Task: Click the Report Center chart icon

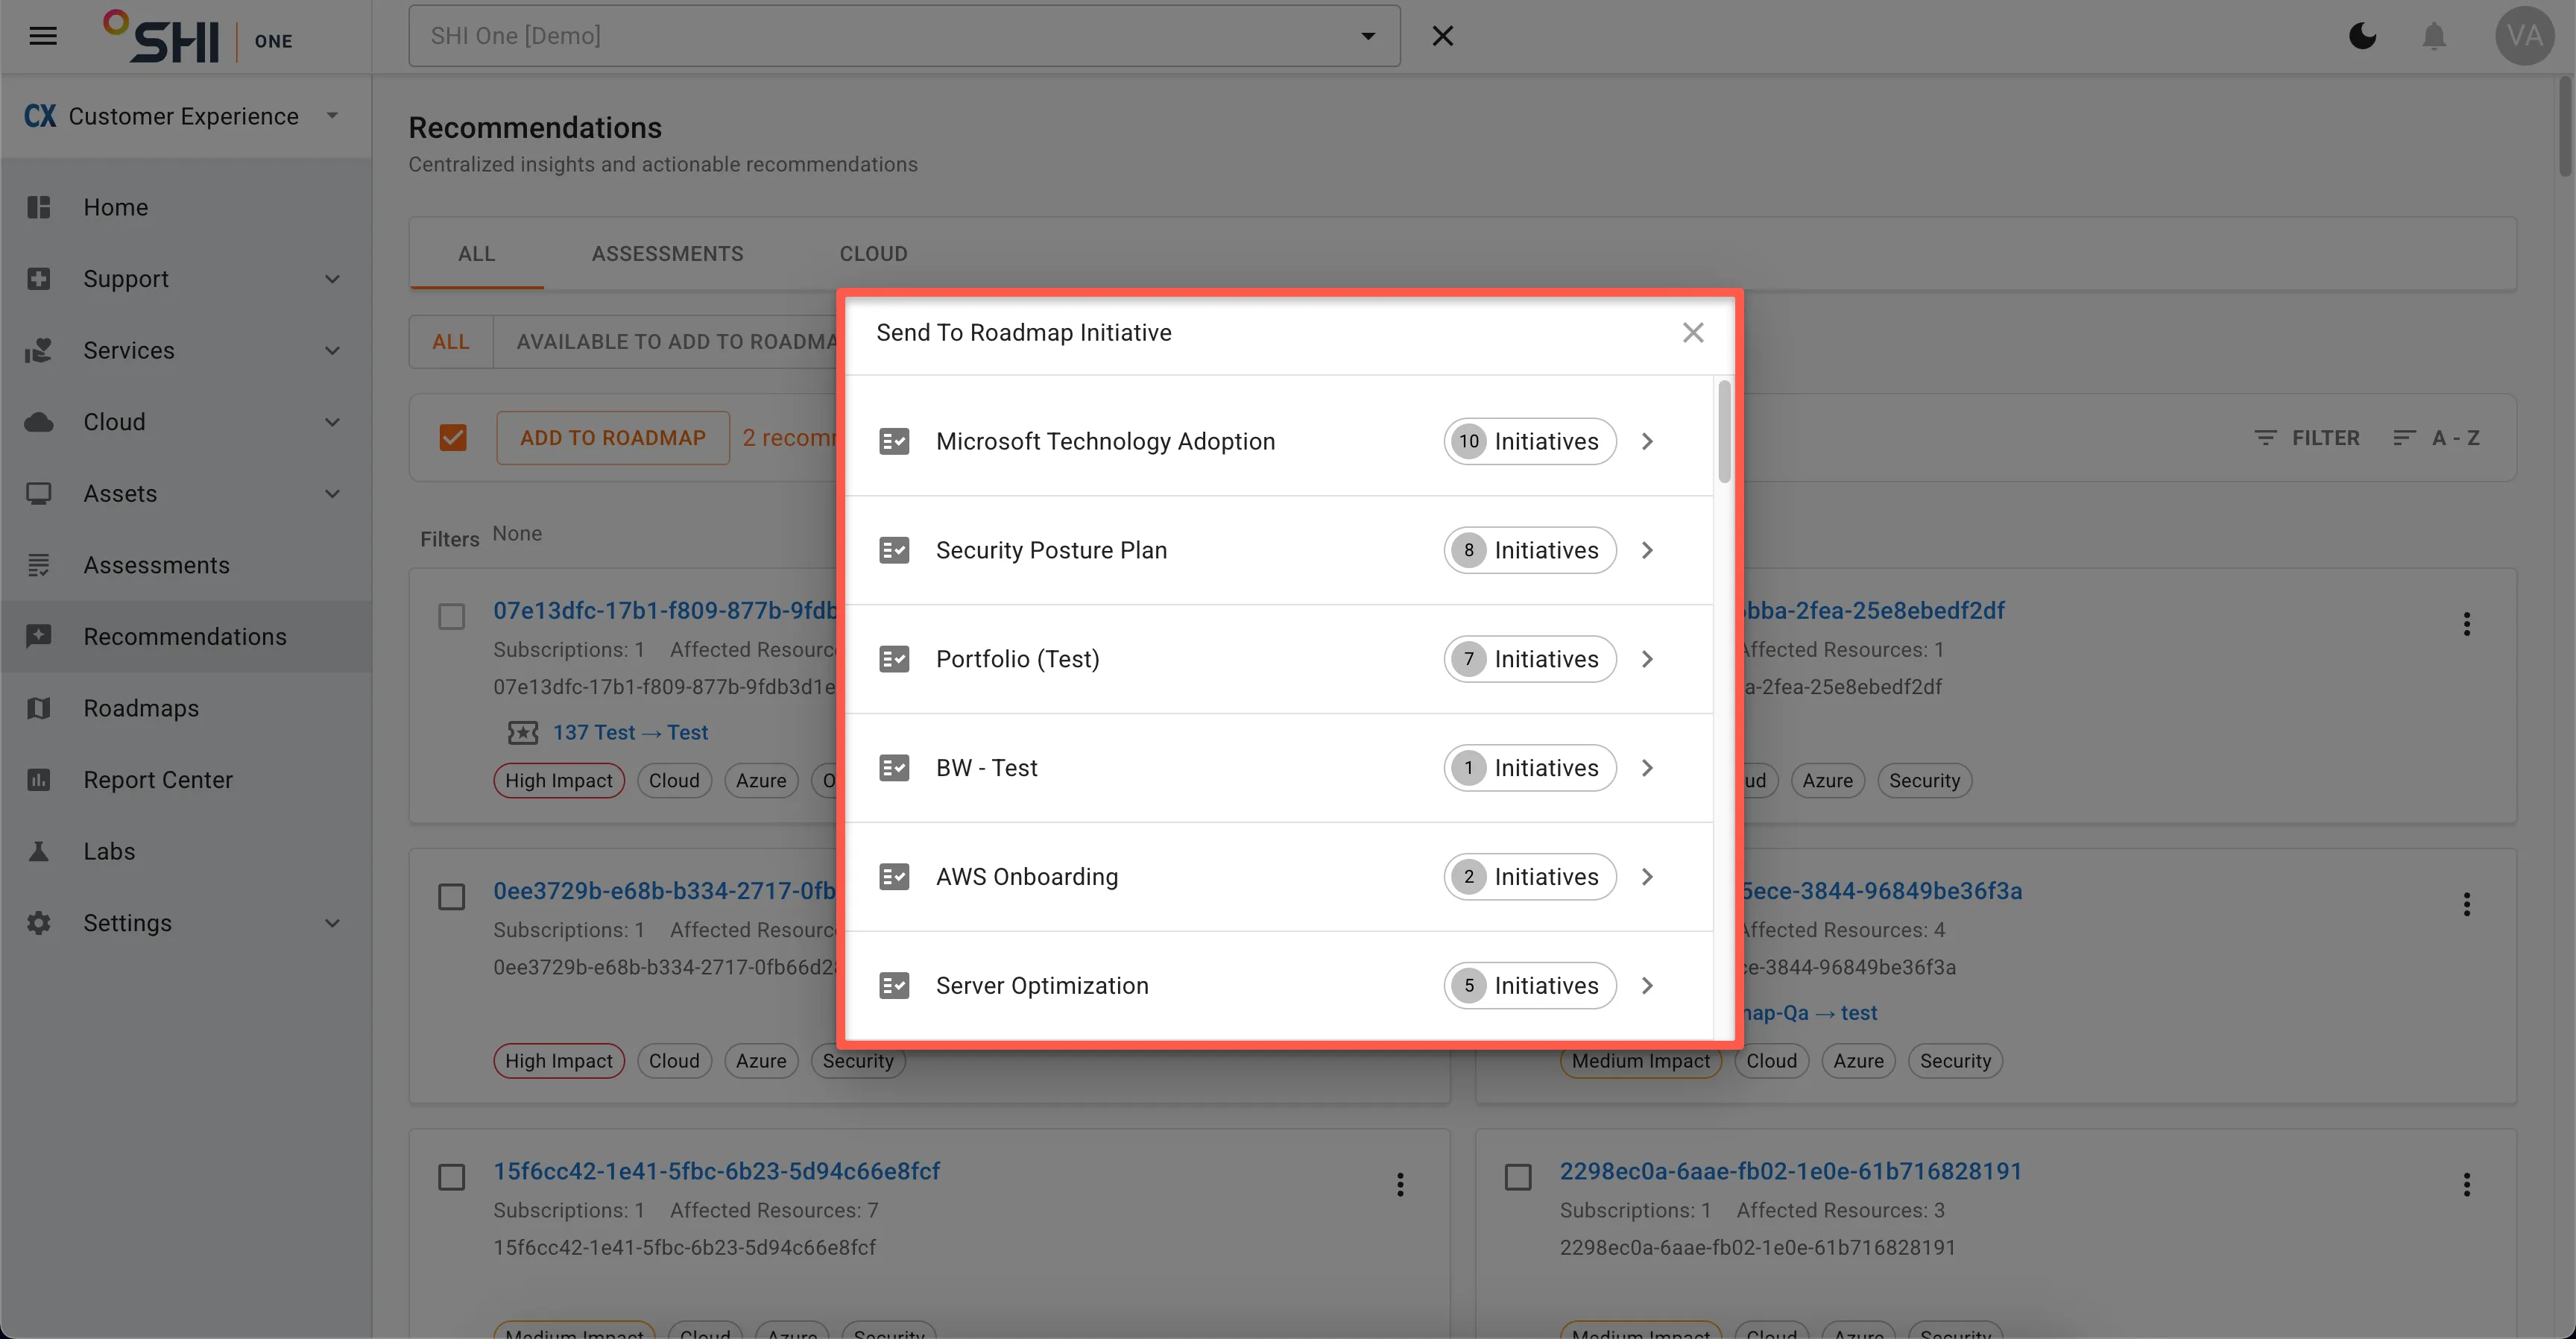Action: (39, 780)
